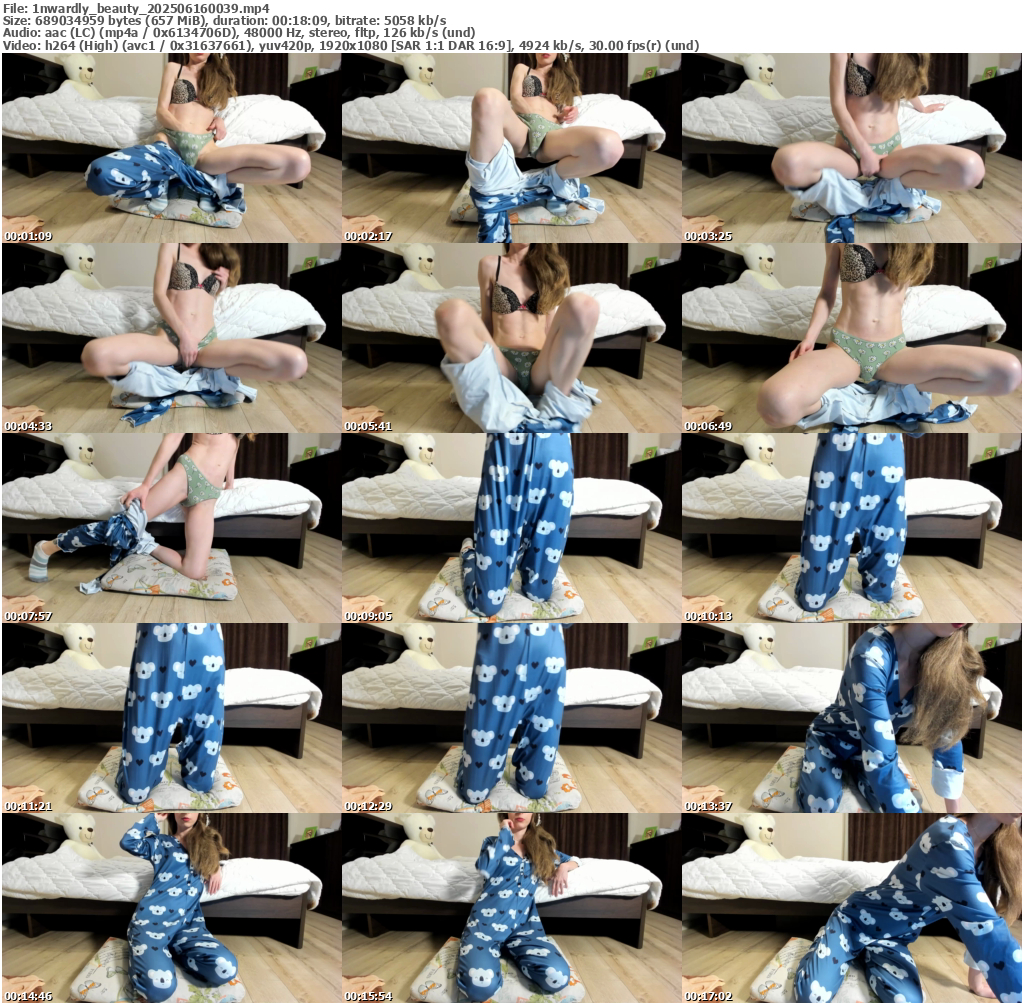
Task: Select the thumbnail stamped 00:03:25
Action: (x=852, y=148)
